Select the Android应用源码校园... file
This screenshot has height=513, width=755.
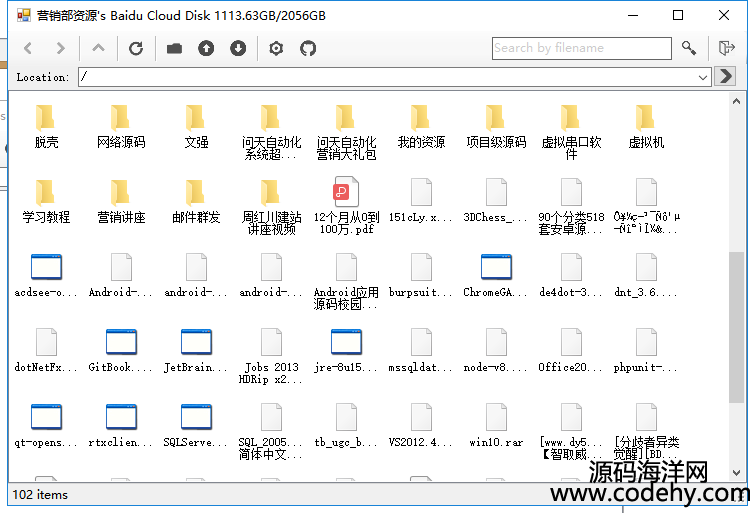[x=346, y=281]
